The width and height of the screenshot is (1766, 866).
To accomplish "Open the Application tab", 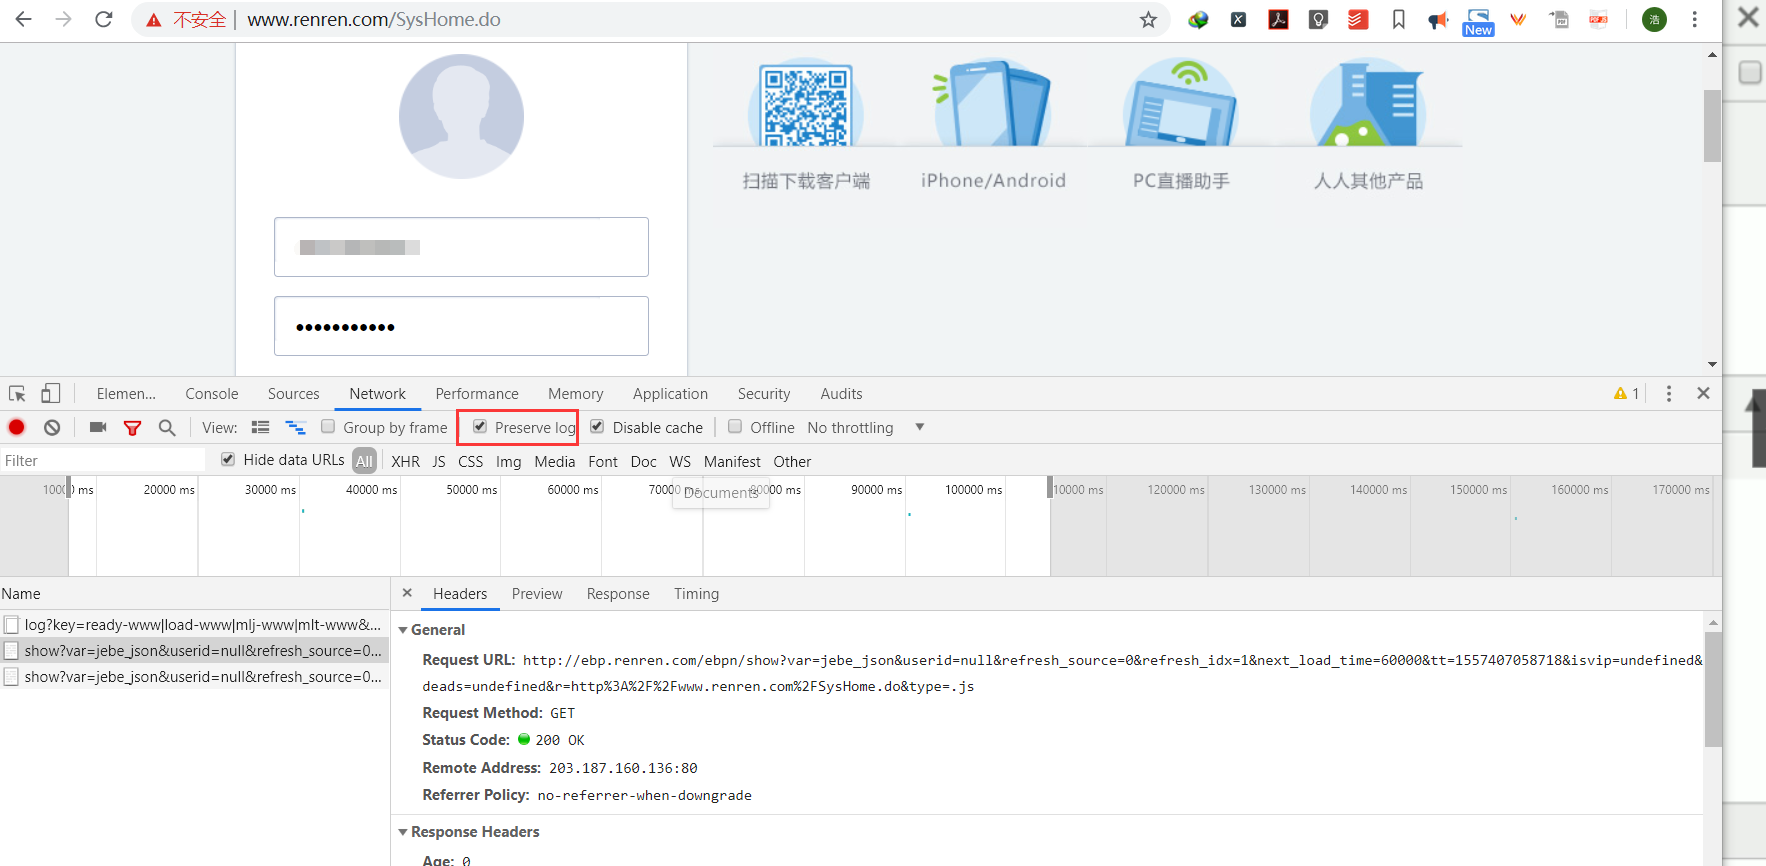I will (x=670, y=394).
